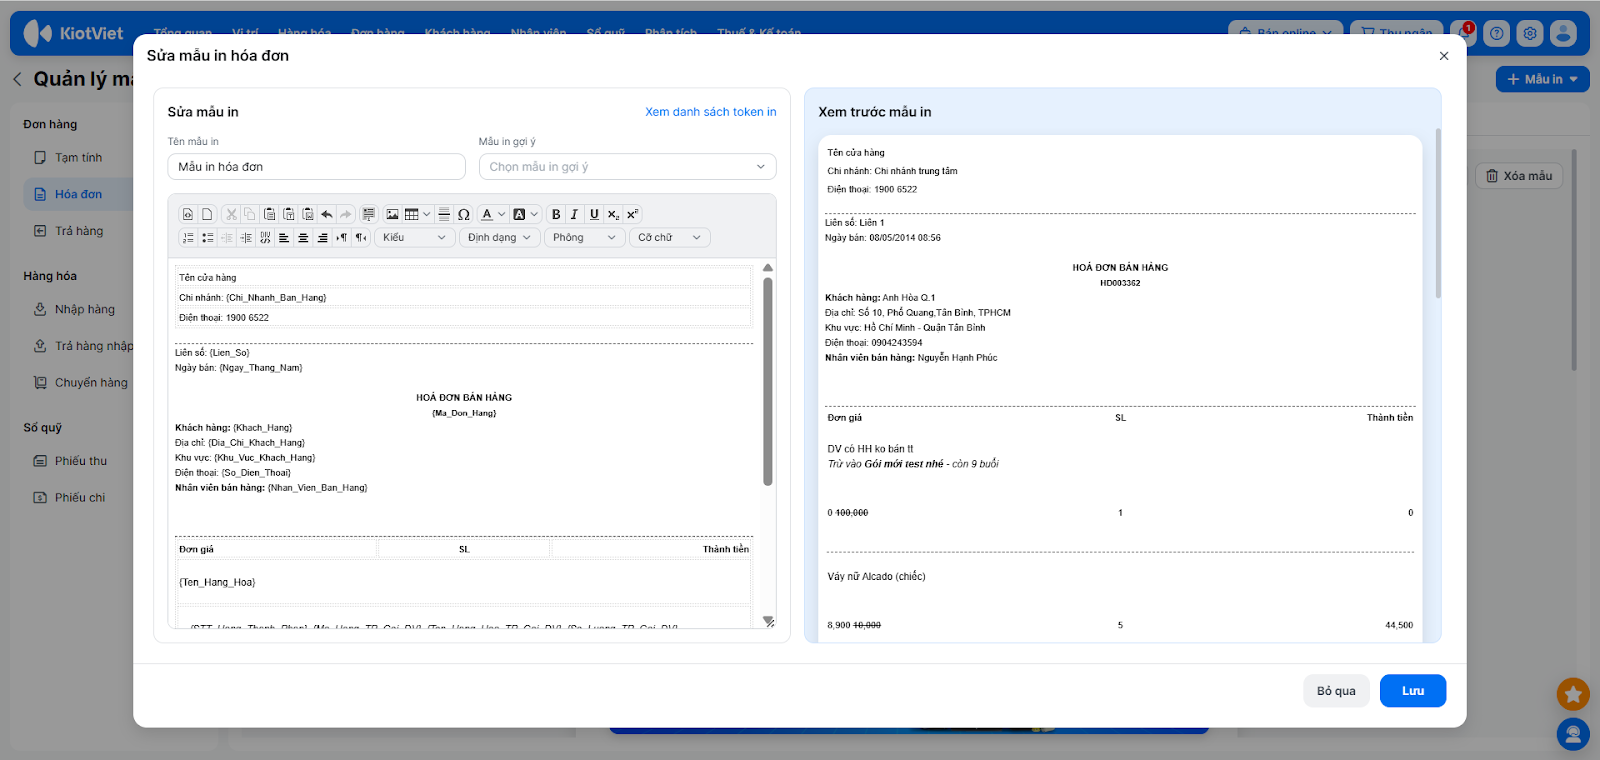Viewport: 1600px width, 760px height.
Task: Open Xem danh sách token in link
Action: [710, 112]
